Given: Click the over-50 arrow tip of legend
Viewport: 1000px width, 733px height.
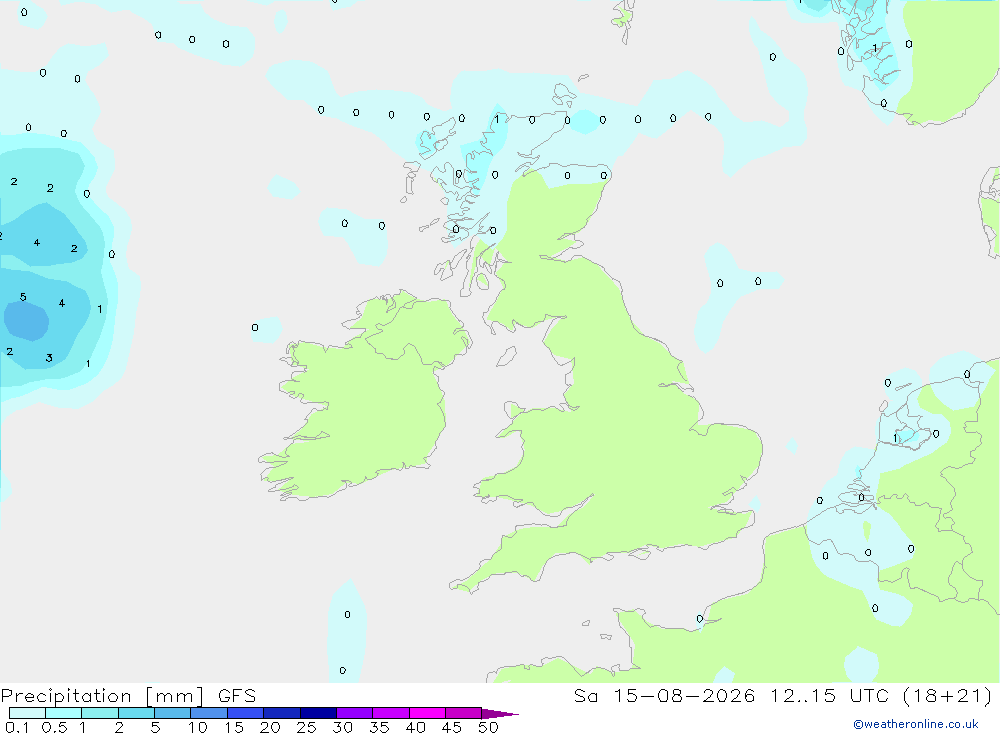Looking at the screenshot, I should pyautogui.click(x=501, y=714).
